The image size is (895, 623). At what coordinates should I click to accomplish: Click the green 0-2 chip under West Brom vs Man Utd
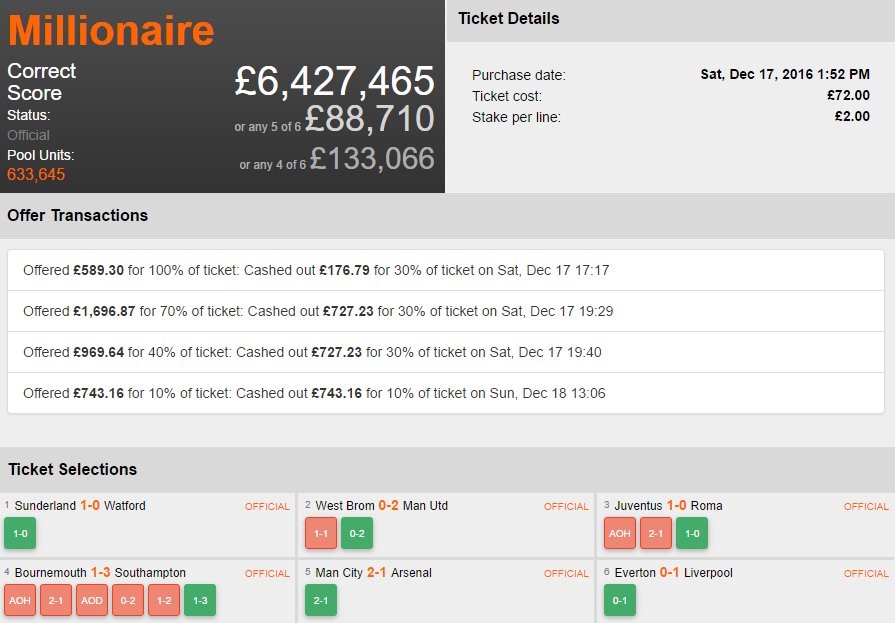356,533
